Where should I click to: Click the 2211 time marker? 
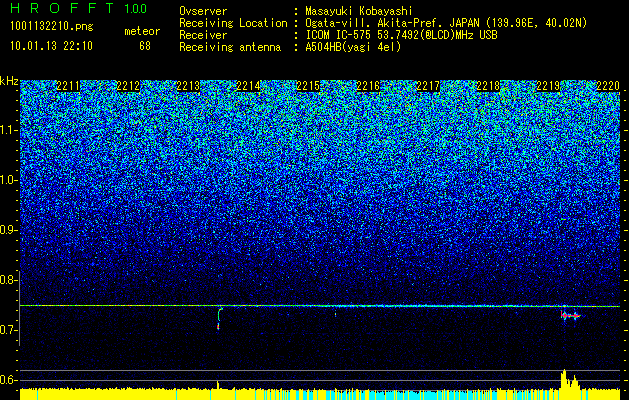pos(68,86)
